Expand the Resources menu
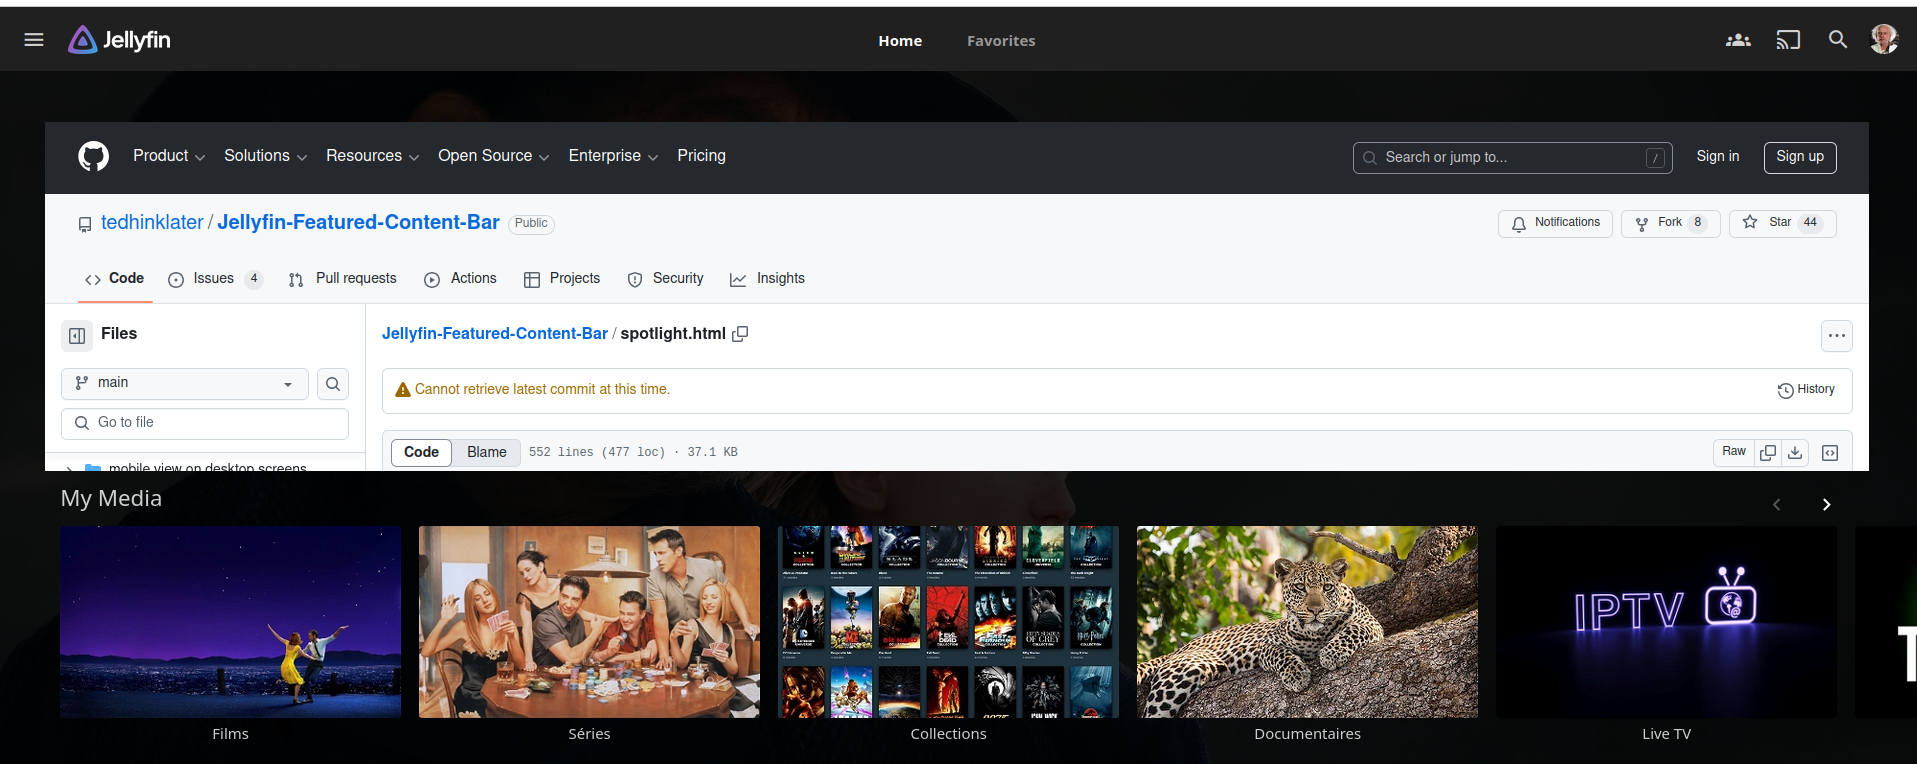1917x764 pixels. tap(372, 156)
